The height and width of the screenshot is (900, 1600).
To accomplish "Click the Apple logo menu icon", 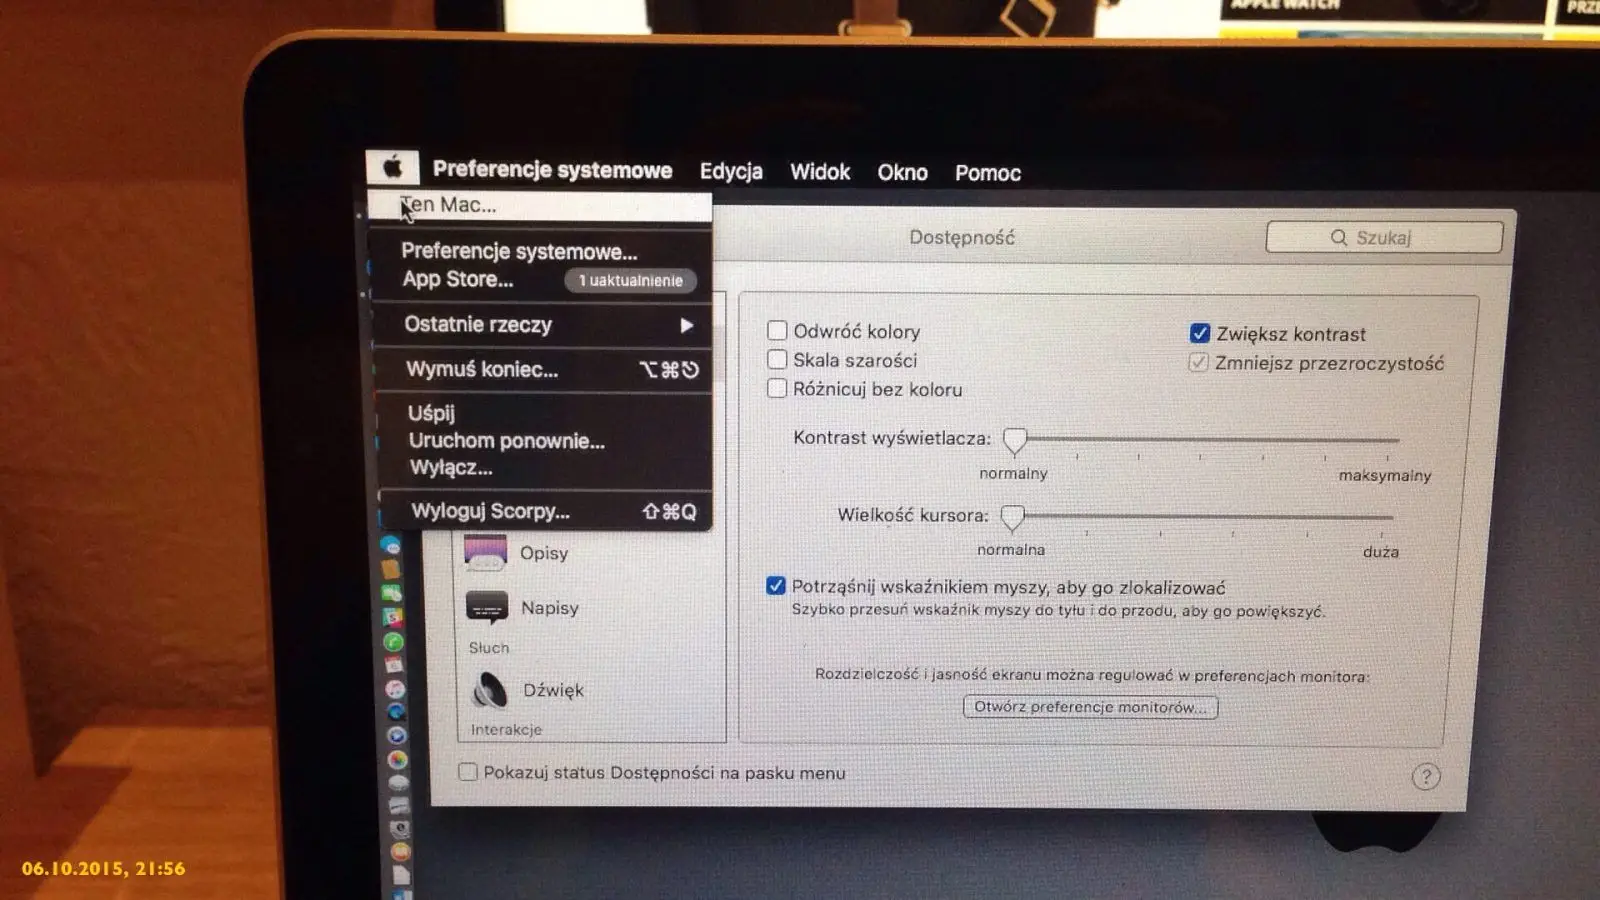I will [392, 166].
